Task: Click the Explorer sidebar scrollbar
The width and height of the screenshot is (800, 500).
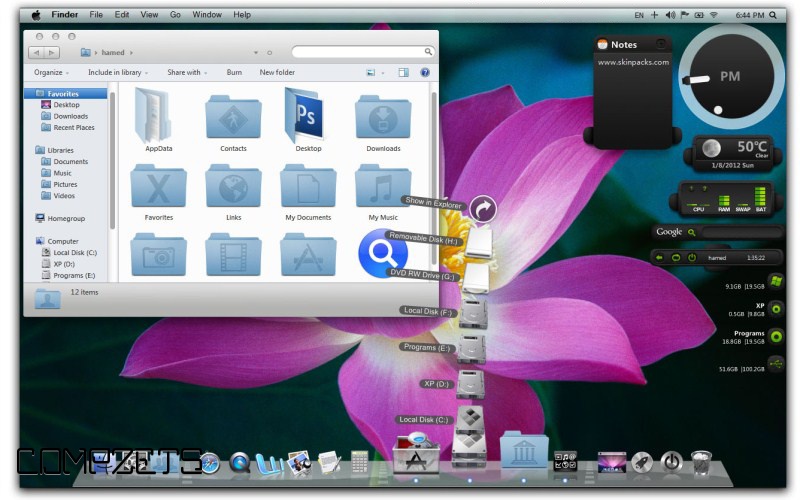Action: pos(112,161)
